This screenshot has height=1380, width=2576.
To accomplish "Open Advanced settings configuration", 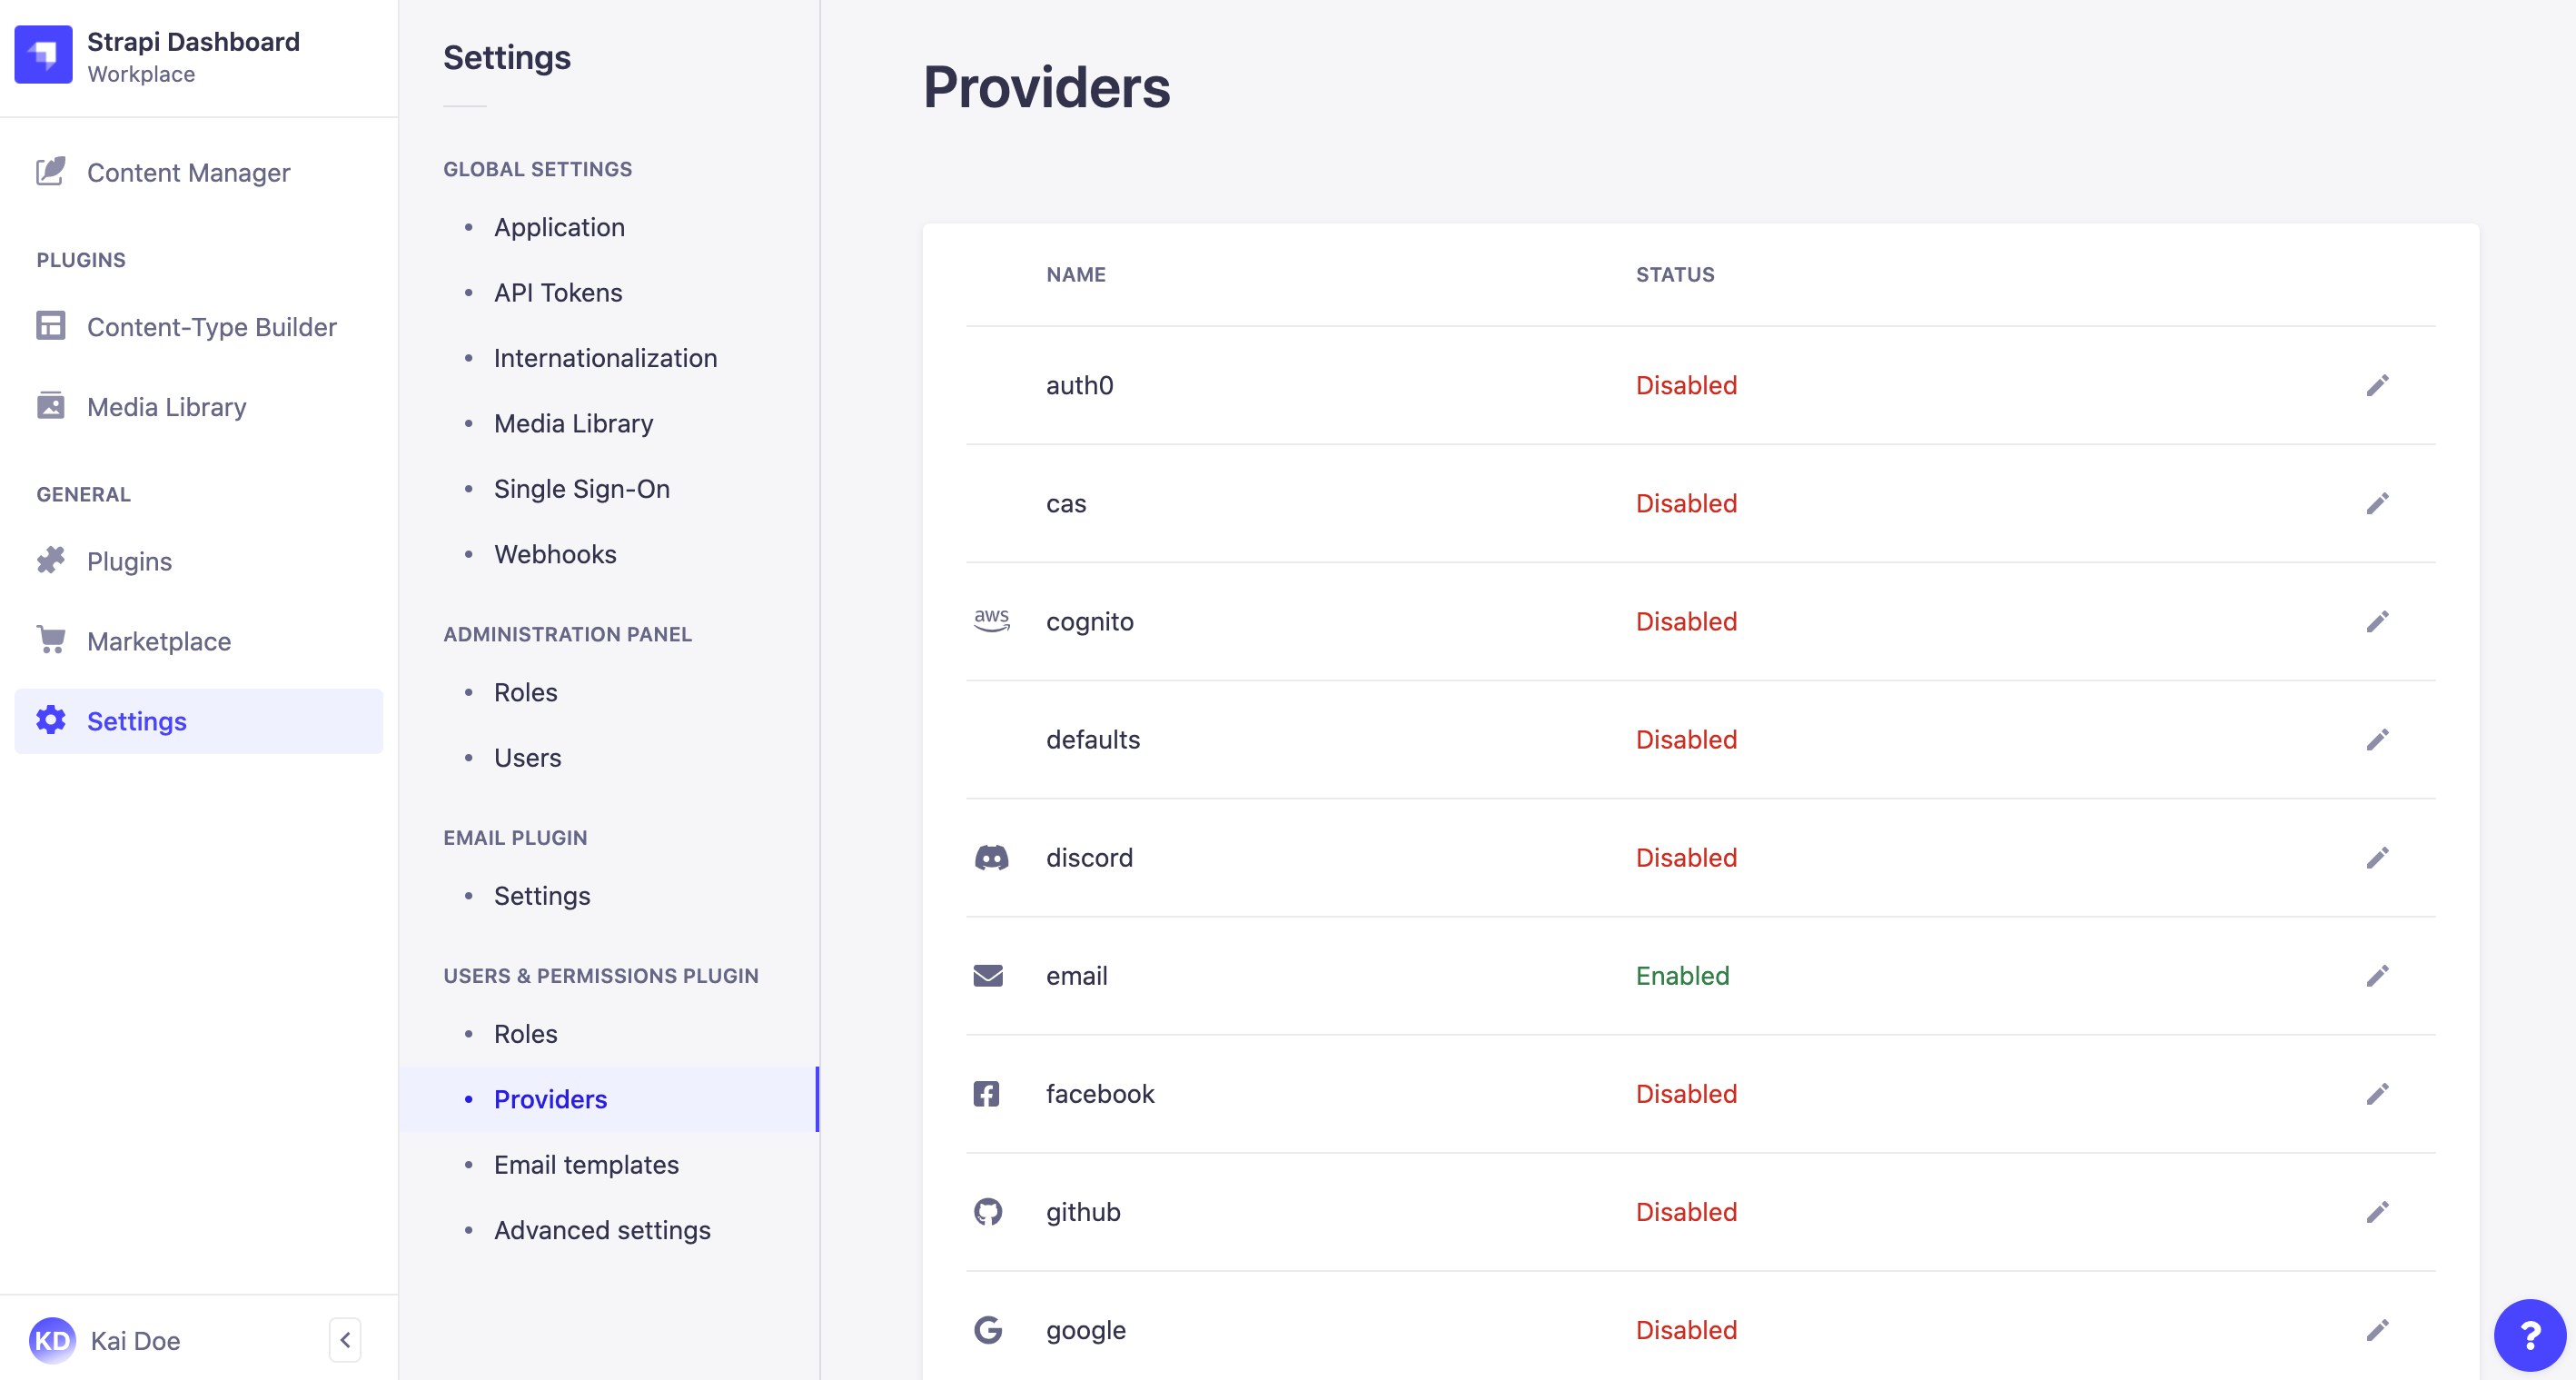I will (601, 1228).
